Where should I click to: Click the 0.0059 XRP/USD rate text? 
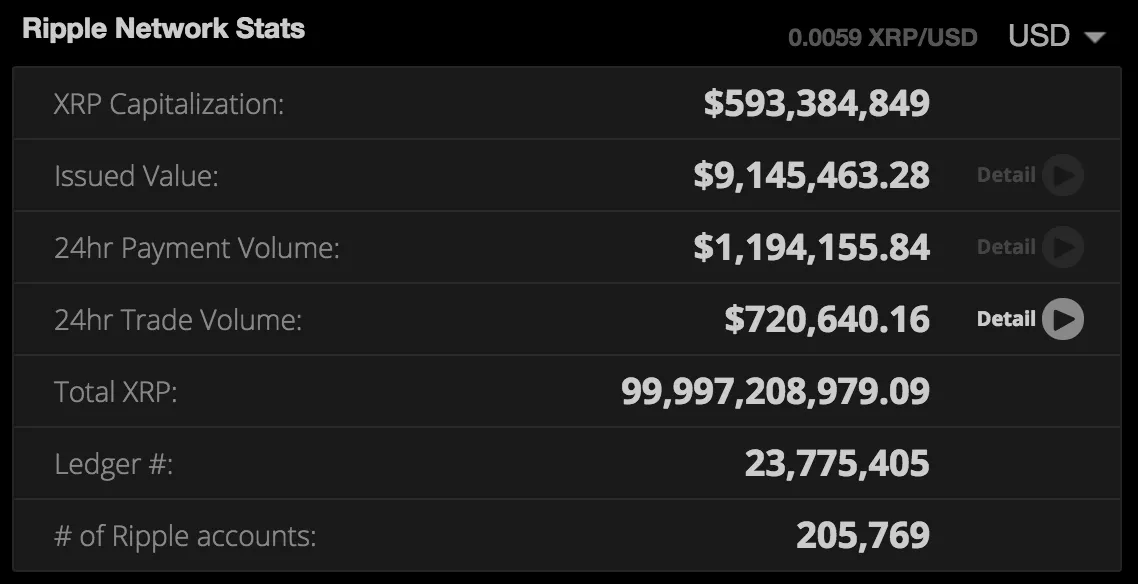pyautogui.click(x=883, y=37)
